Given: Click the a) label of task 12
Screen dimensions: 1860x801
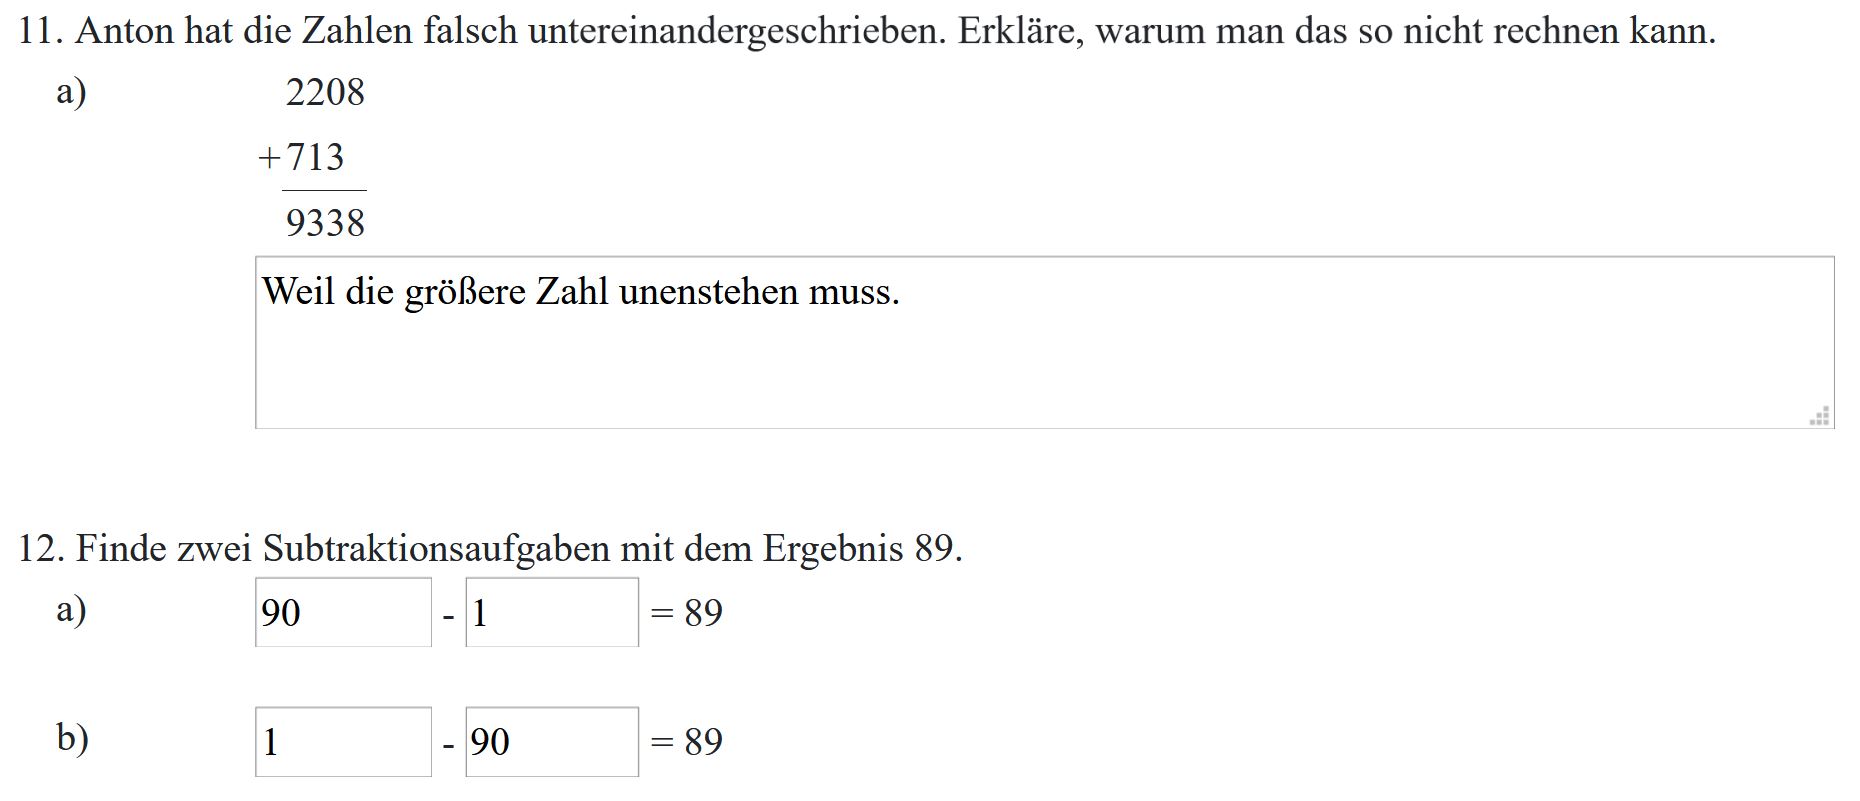Looking at the screenshot, I should coord(71,609).
